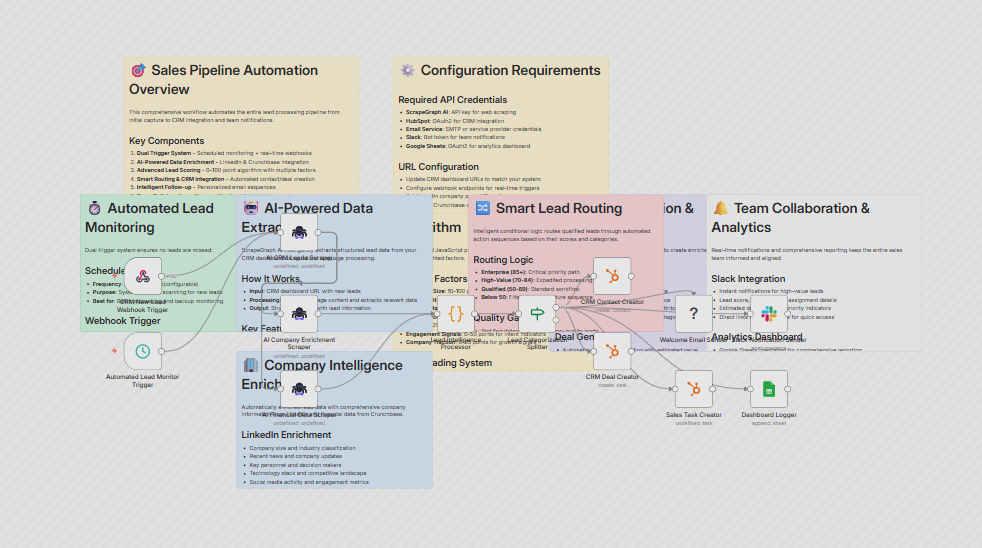Click the shuffle emoji beside Smart Lead Routing
Image resolution: width=982 pixels, height=548 pixels.
tap(482, 208)
